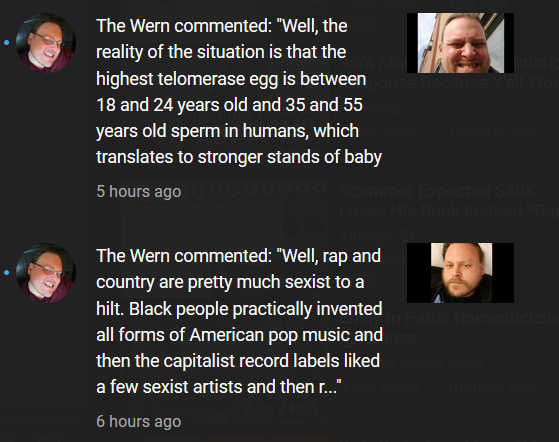559x442 pixels.
Task: Click the "5 hours ago" timestamp
Action: [x=139, y=191]
